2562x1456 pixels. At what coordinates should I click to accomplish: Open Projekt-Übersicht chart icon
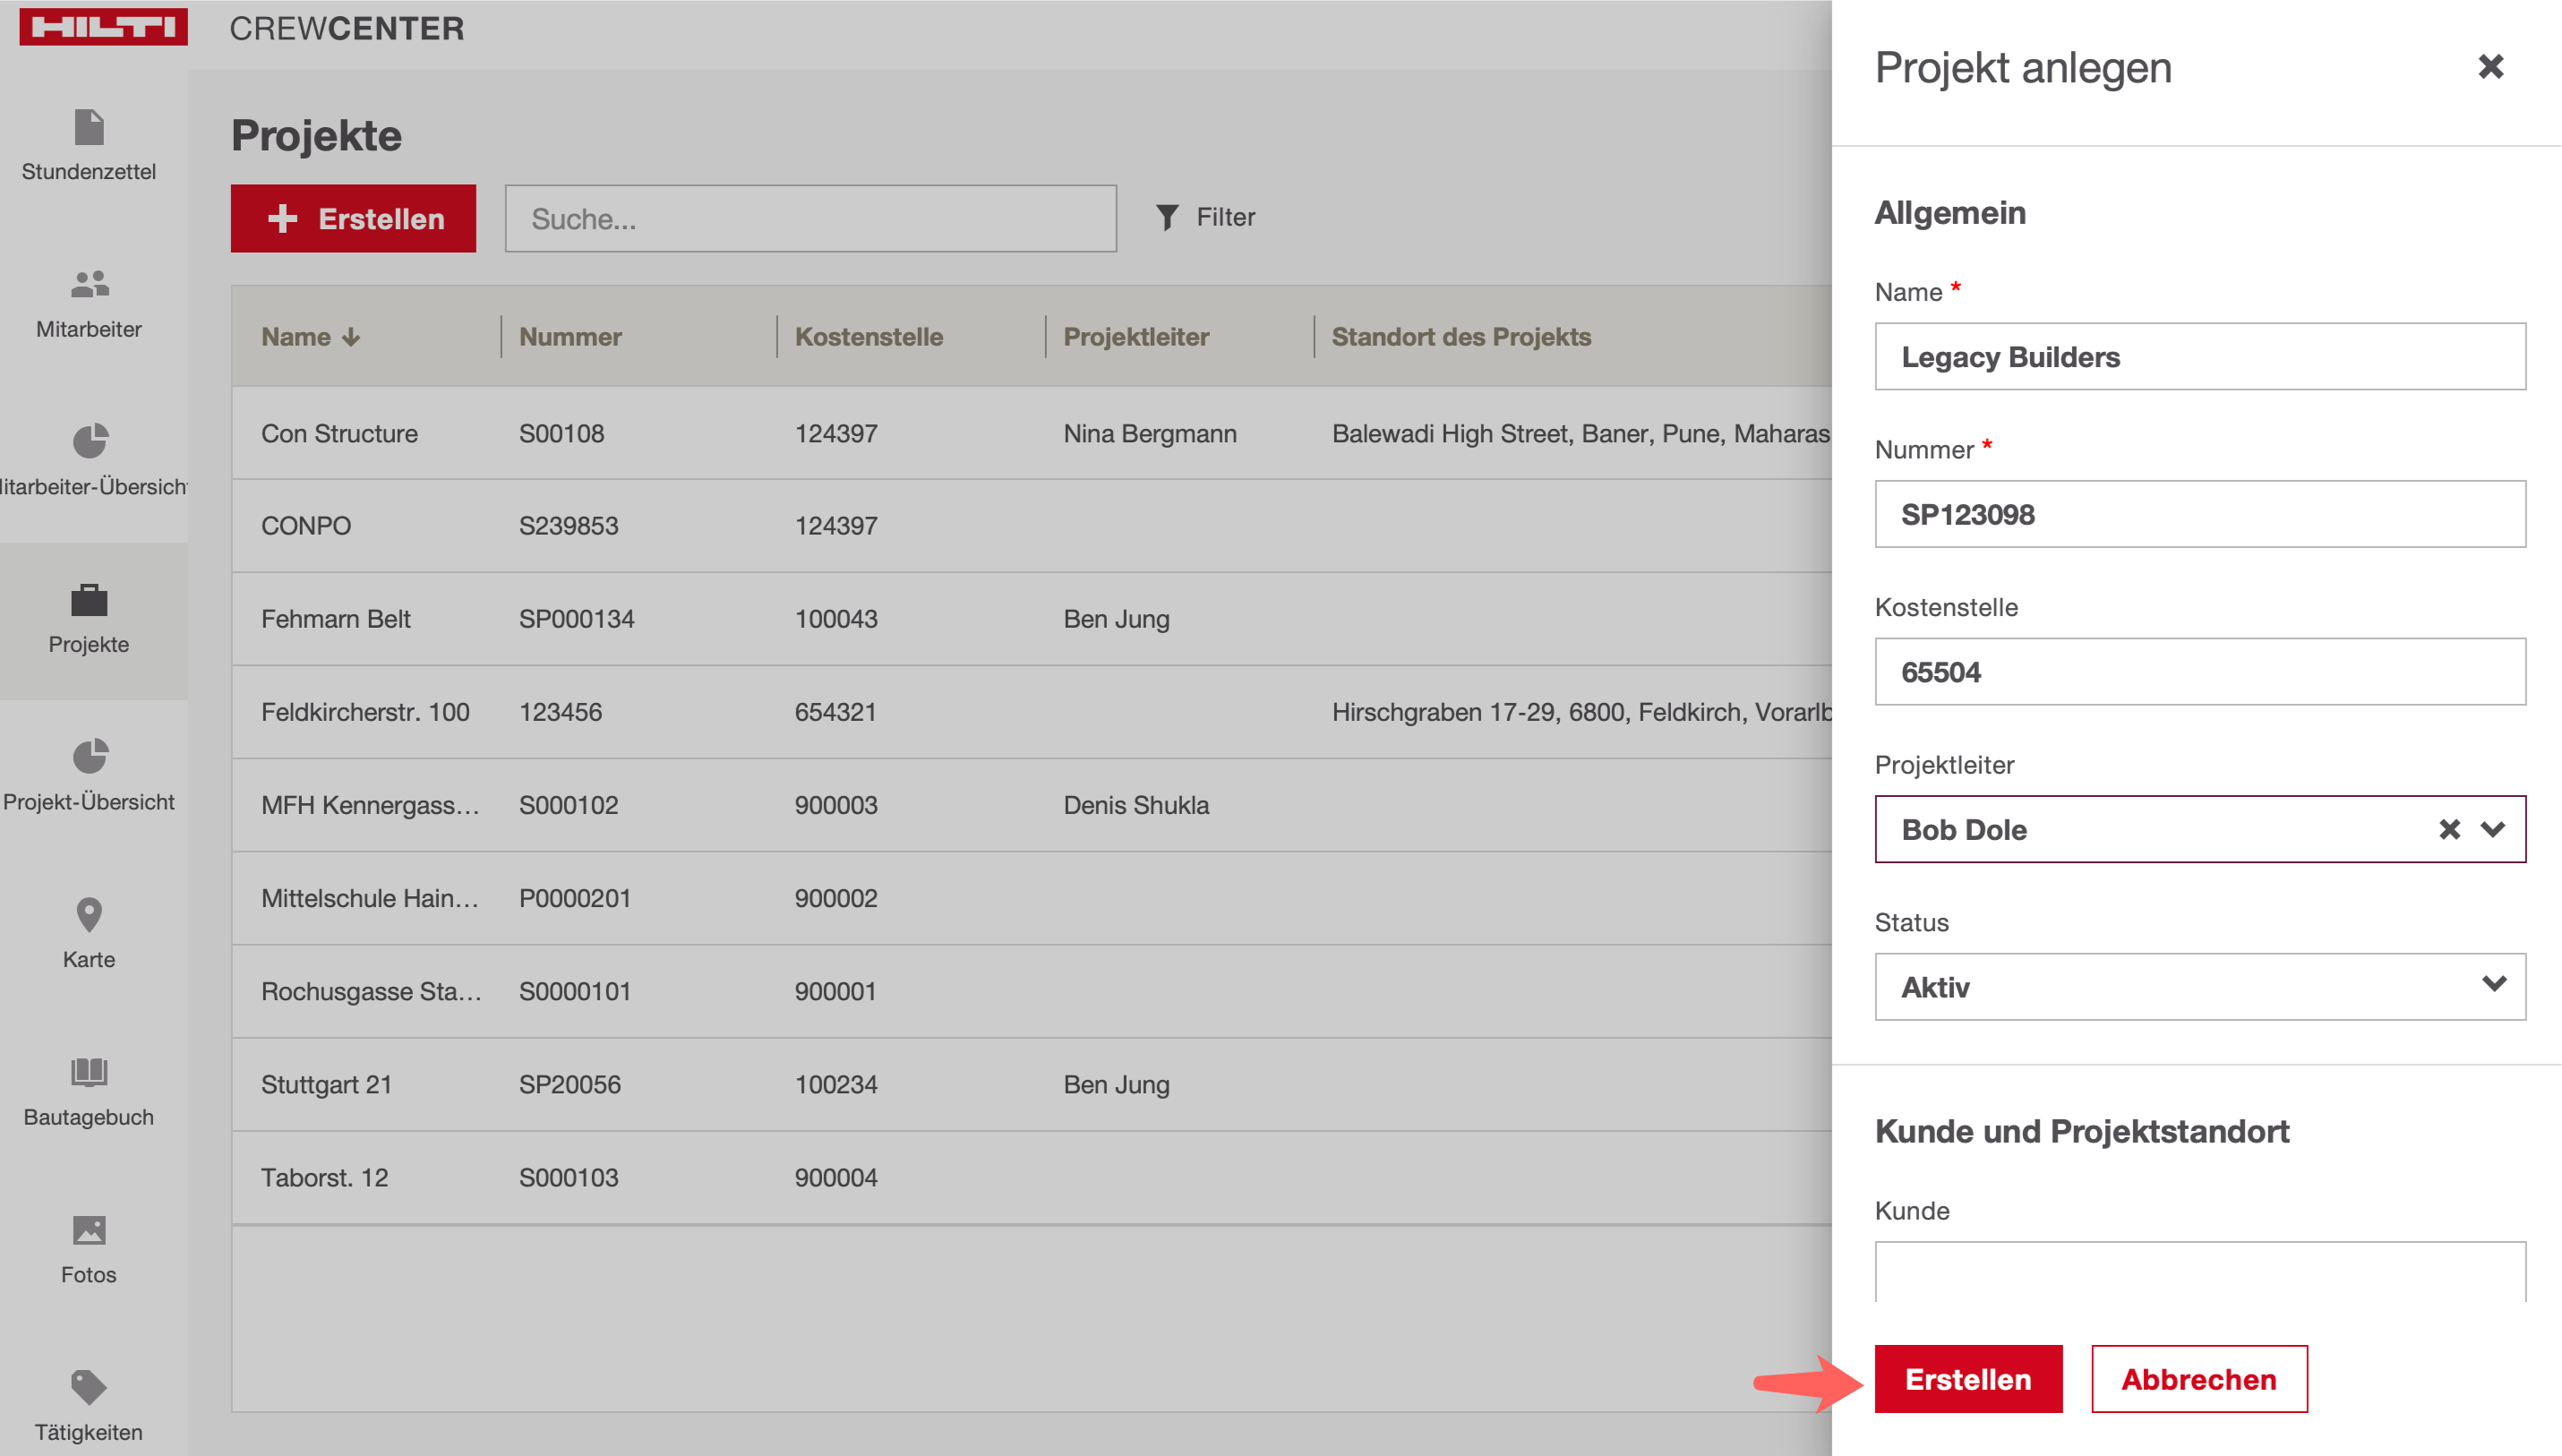[x=89, y=757]
